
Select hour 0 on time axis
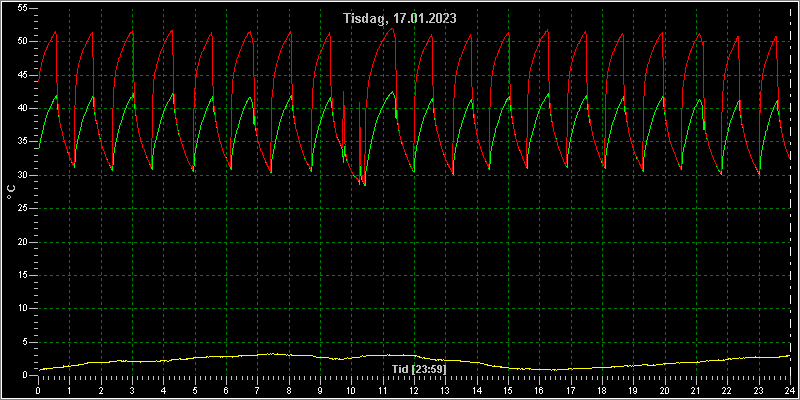coord(38,390)
